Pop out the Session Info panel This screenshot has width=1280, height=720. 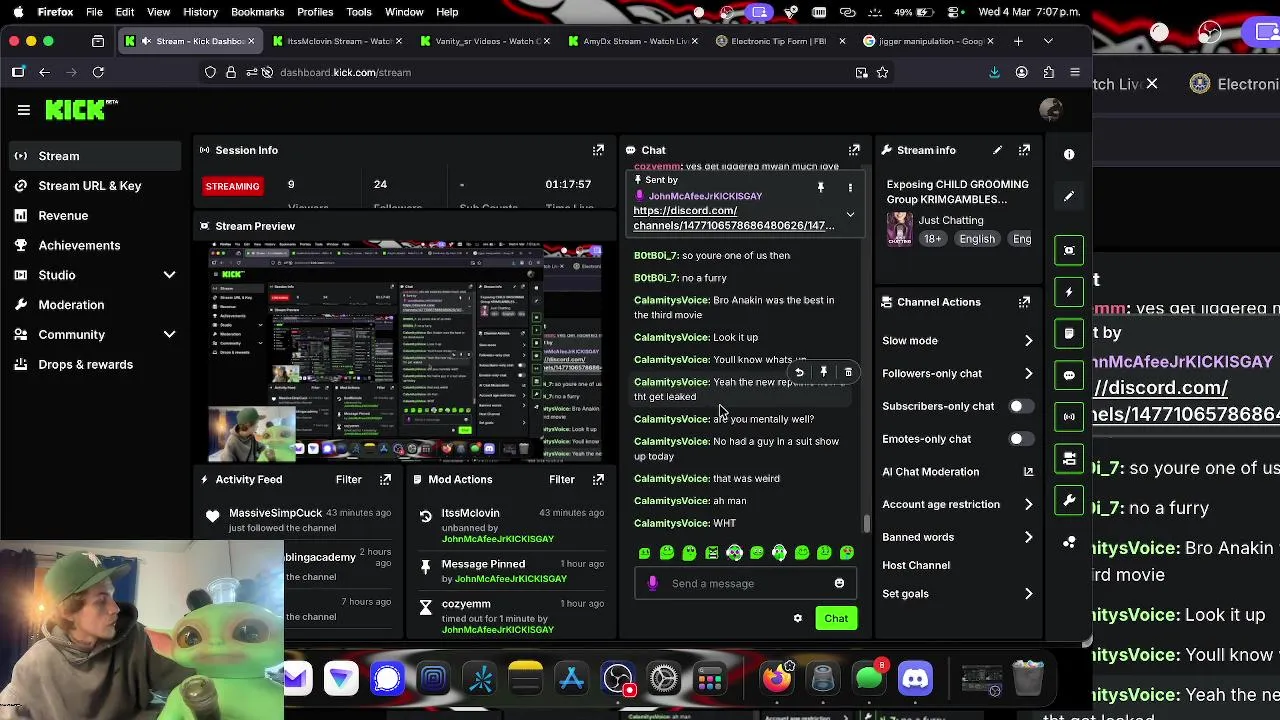tap(598, 150)
